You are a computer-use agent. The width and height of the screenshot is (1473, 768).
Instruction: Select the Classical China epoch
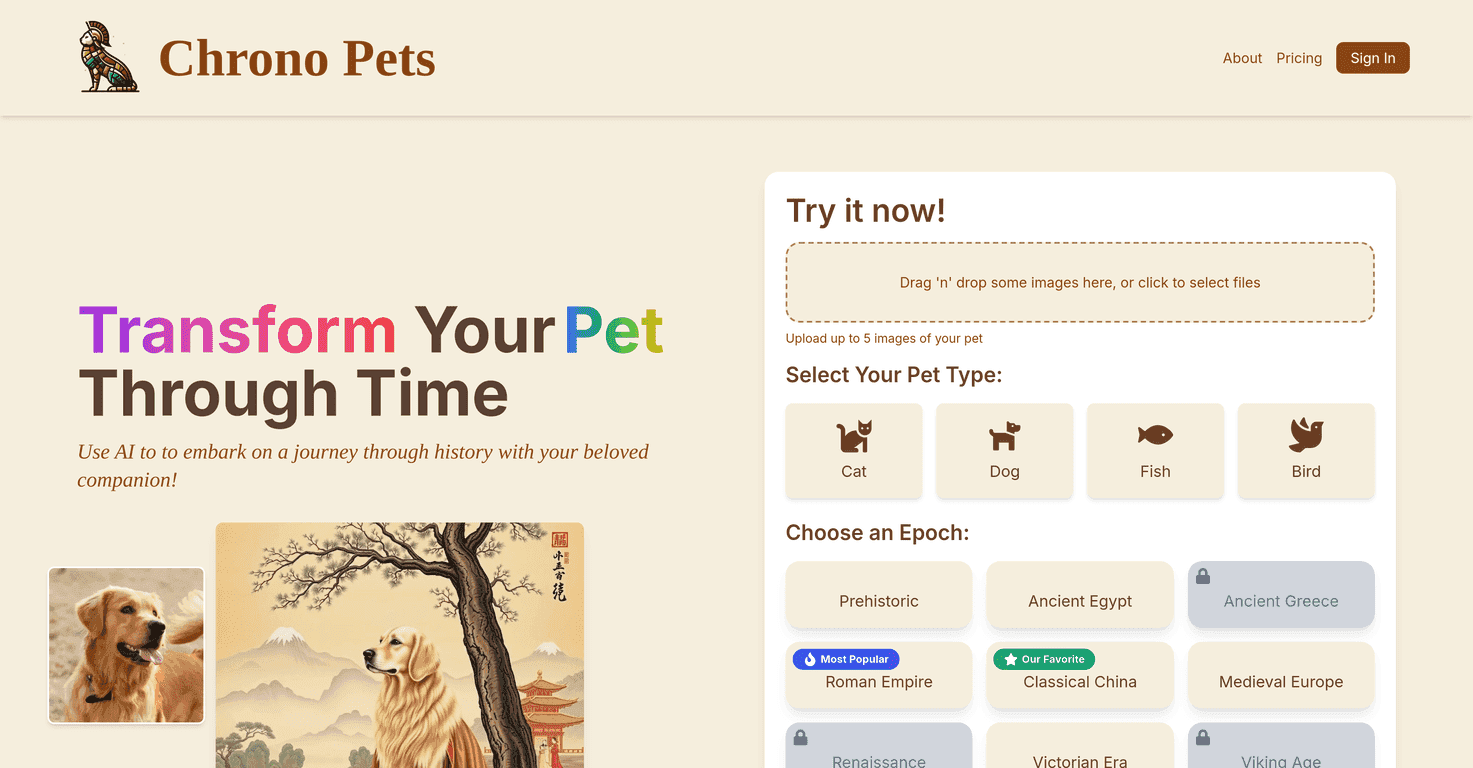pyautogui.click(x=1080, y=681)
